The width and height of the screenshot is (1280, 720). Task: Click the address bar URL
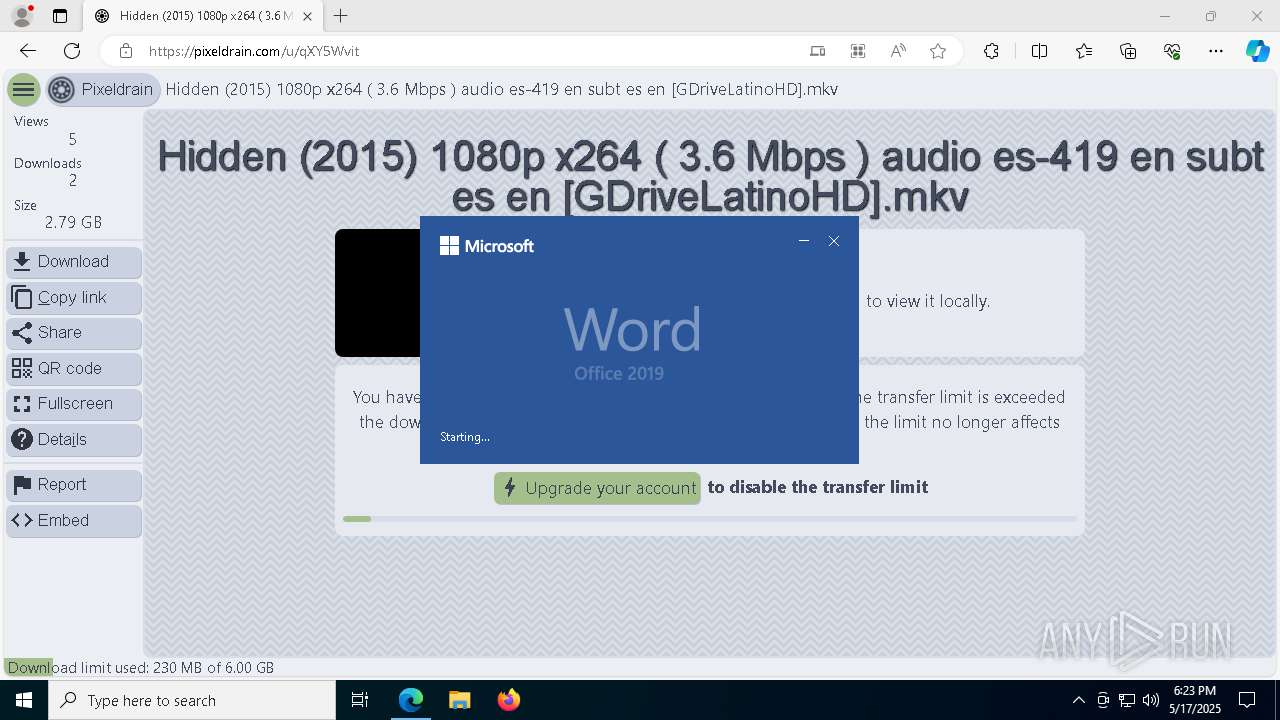point(254,51)
